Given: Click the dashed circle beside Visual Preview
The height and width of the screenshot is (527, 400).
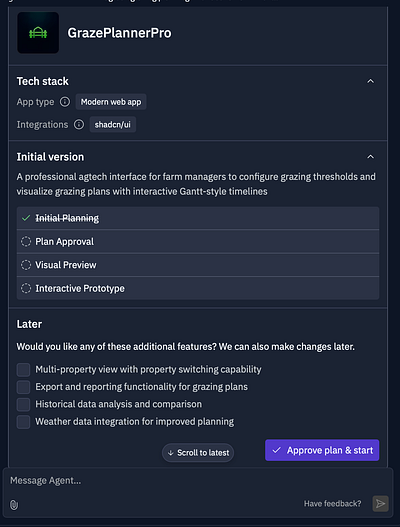Looking at the screenshot, I should [x=26, y=265].
